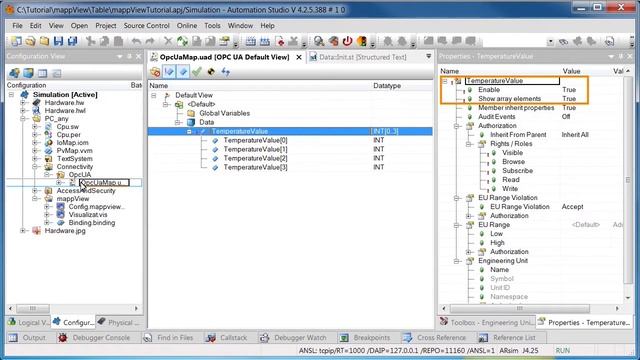Open the Project menu
The image size is (640, 360).
[106, 25]
